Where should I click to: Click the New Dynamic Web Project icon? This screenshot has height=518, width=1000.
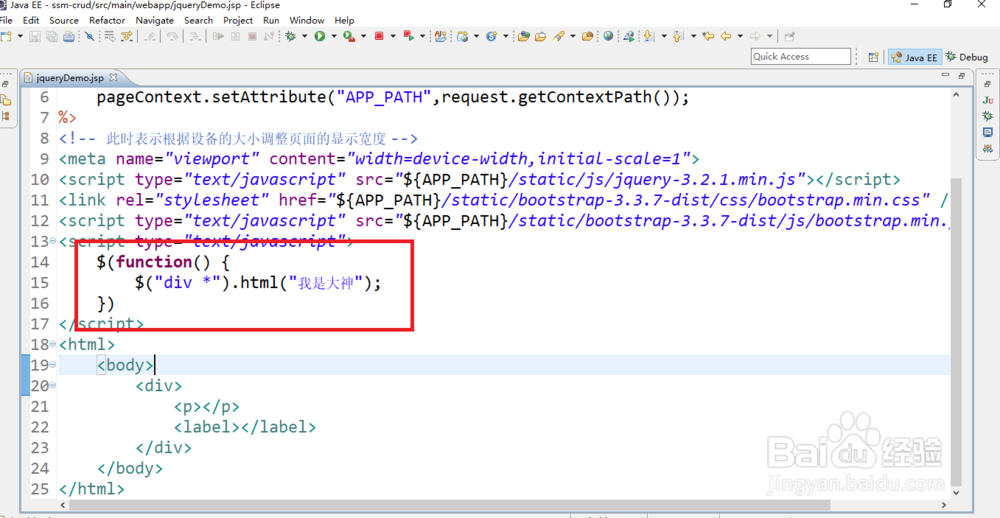[462, 36]
